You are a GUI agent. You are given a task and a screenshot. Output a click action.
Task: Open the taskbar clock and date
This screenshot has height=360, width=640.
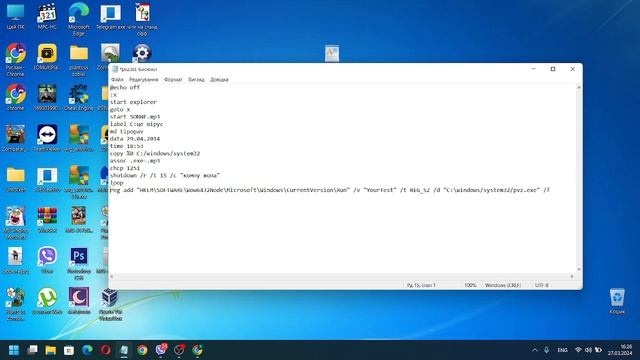point(620,350)
